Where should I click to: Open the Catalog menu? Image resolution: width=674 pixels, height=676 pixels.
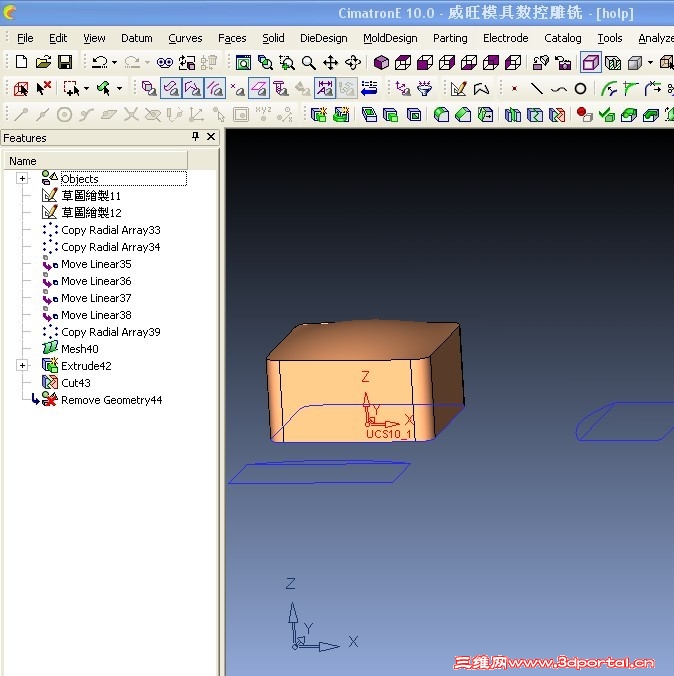coord(563,38)
